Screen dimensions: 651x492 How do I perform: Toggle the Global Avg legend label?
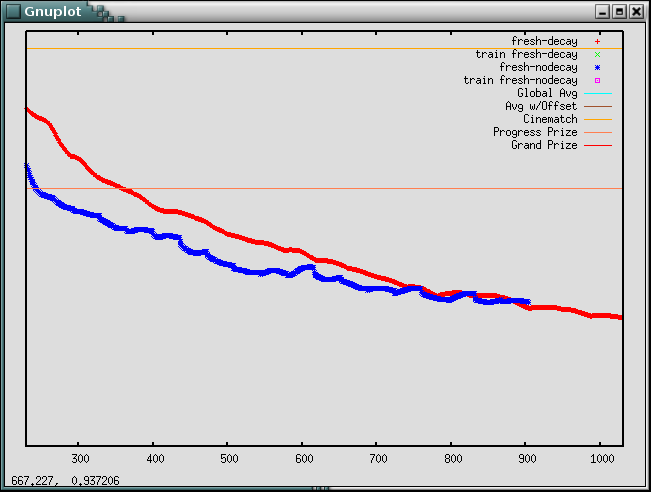tap(547, 93)
